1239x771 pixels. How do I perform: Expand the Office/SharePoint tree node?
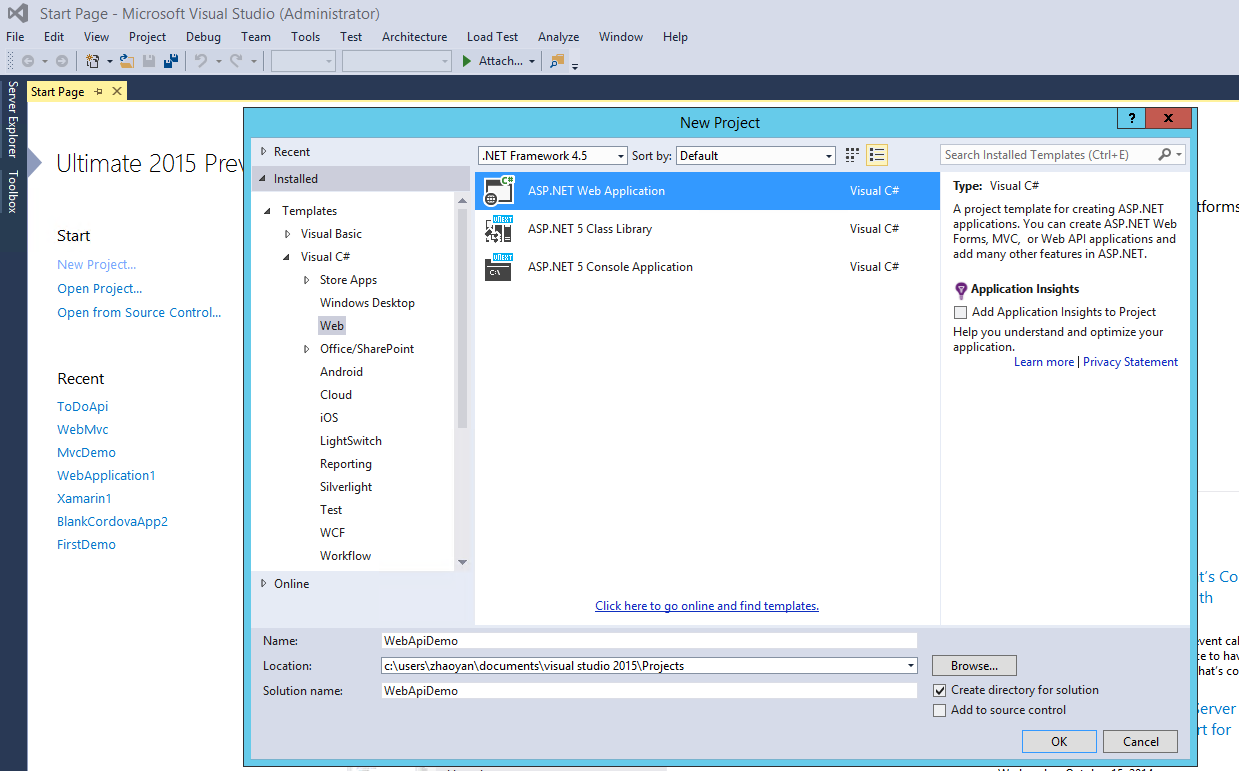tap(307, 349)
